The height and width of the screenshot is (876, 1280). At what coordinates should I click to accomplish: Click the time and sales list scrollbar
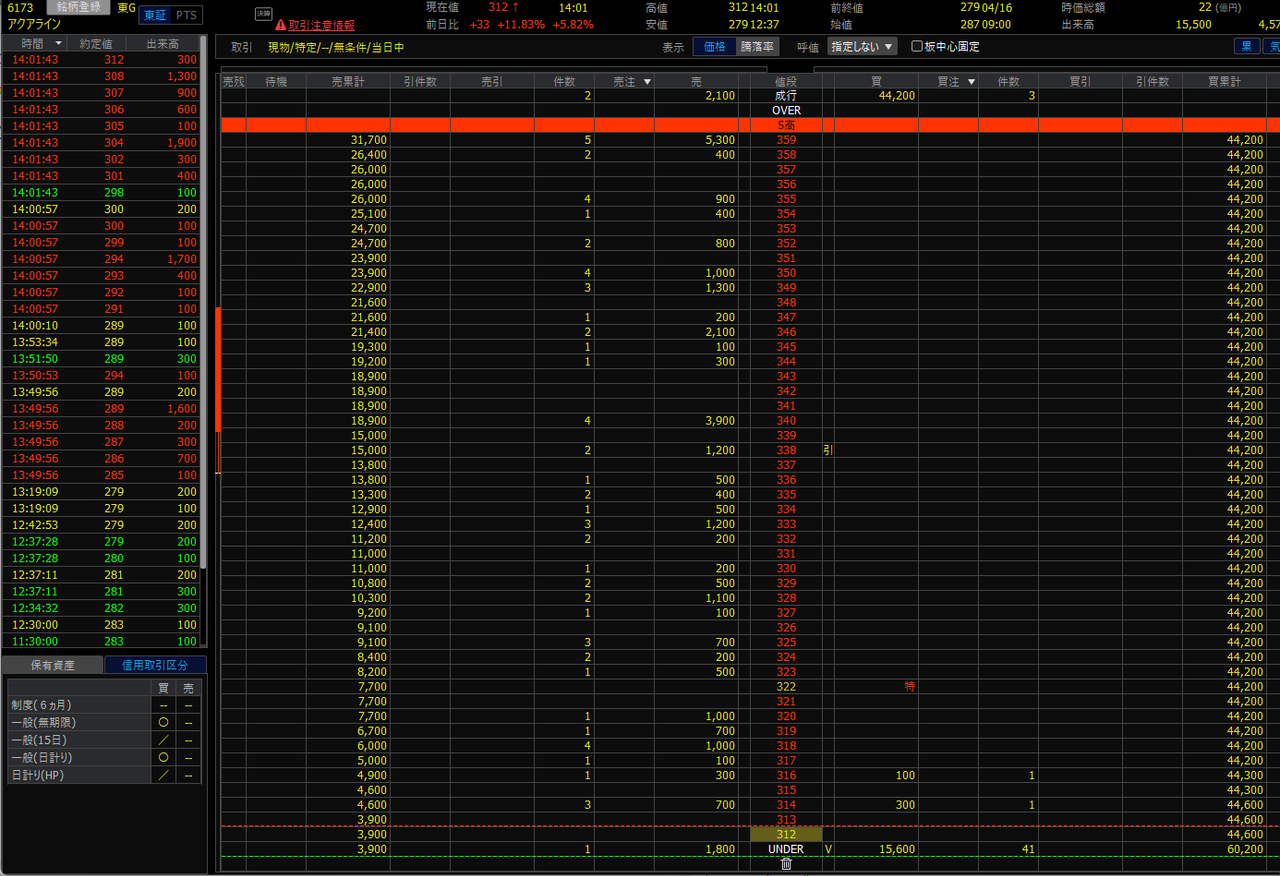coord(204,300)
